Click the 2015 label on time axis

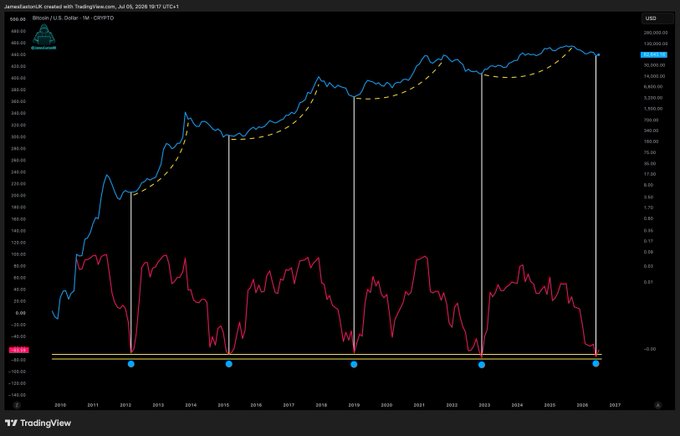click(x=223, y=405)
